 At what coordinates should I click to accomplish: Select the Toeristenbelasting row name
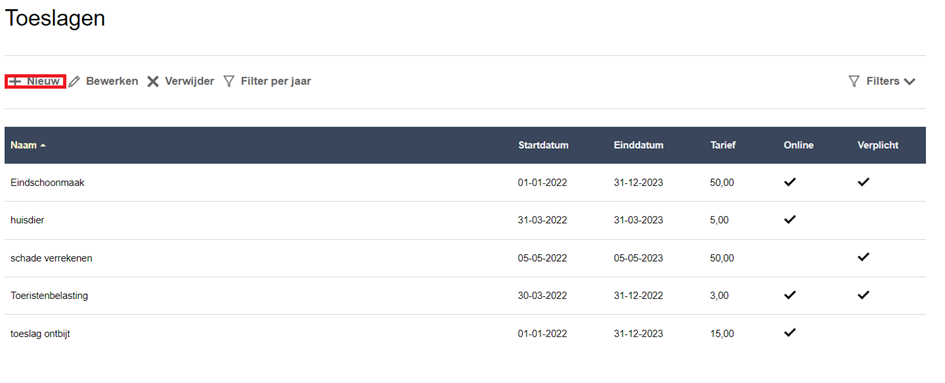[49, 296]
